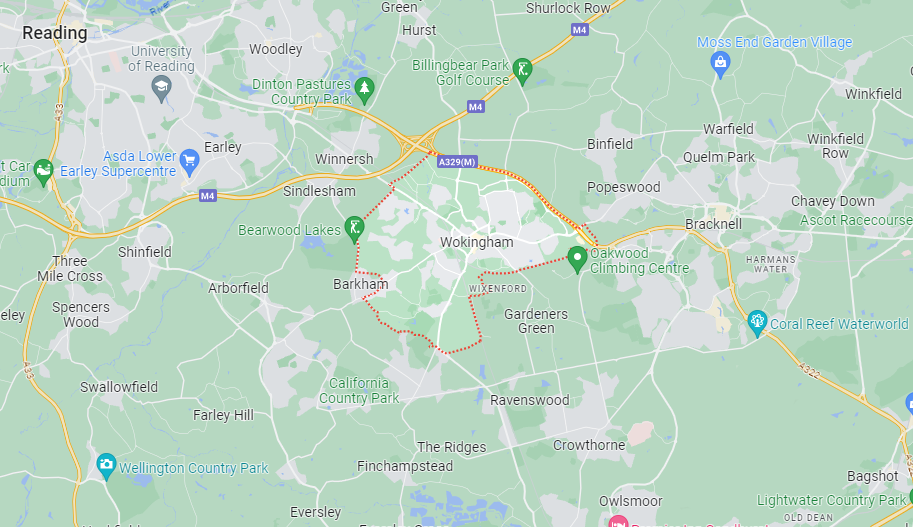This screenshot has height=527, width=913.
Task: Open the California Country Park label
Action: 359,391
